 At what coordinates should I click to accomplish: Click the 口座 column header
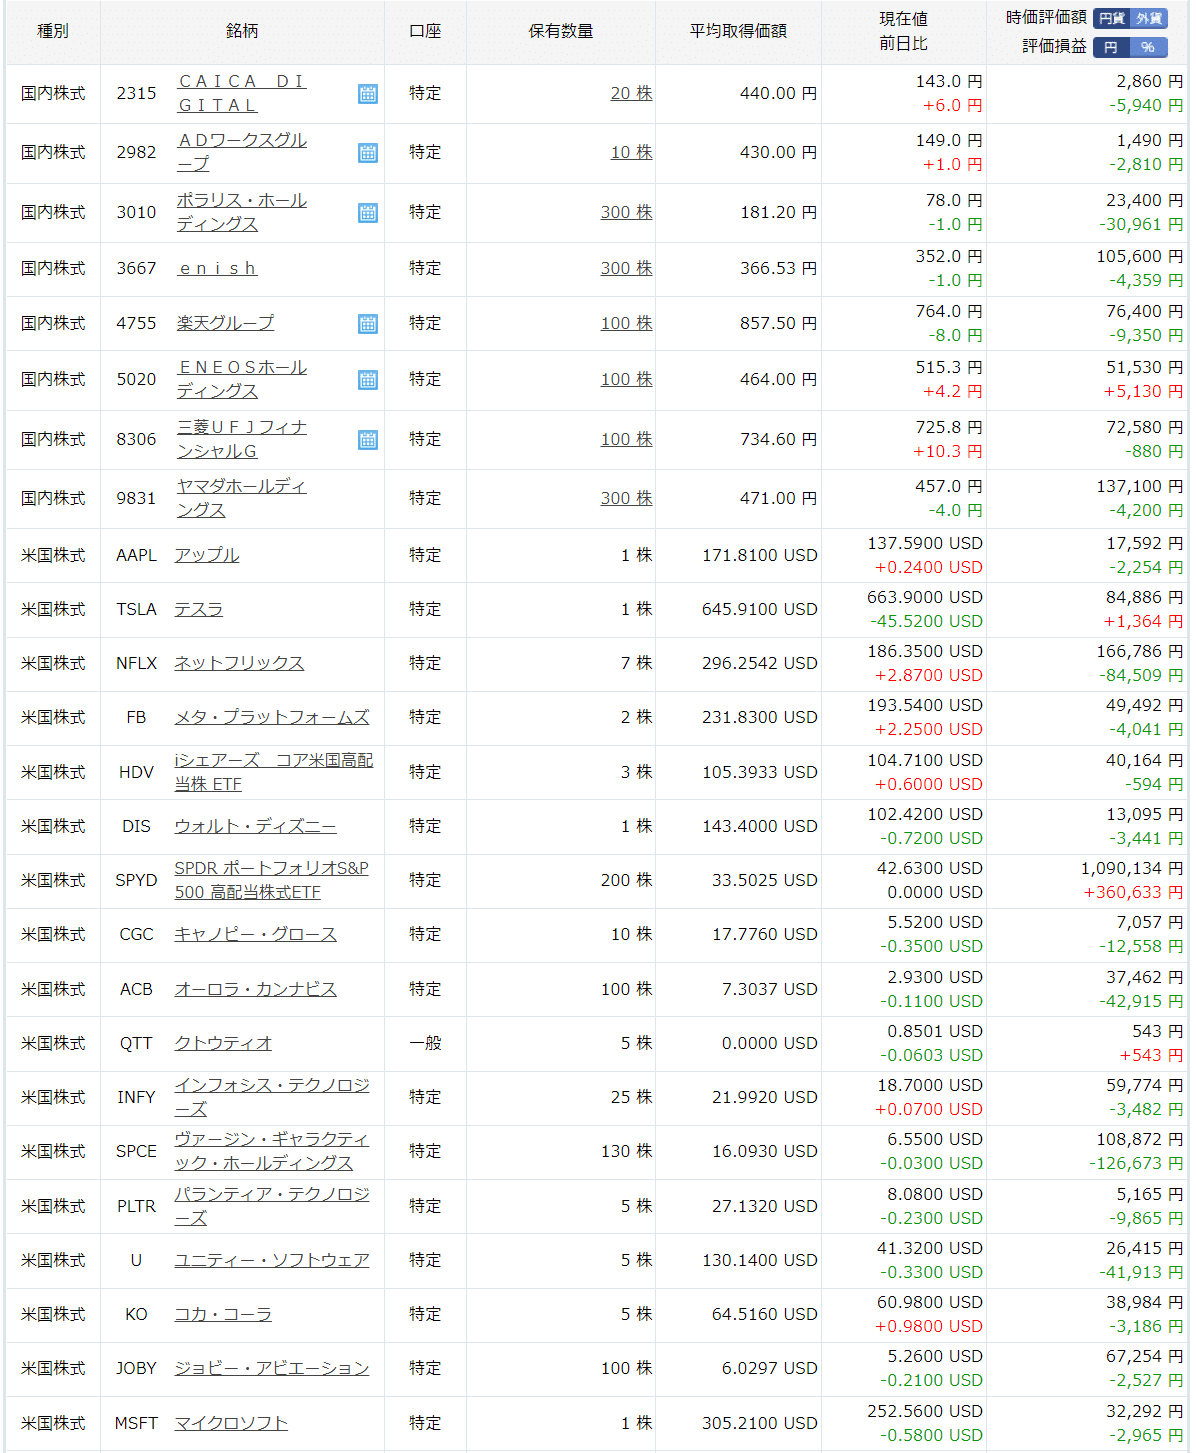pos(425,31)
